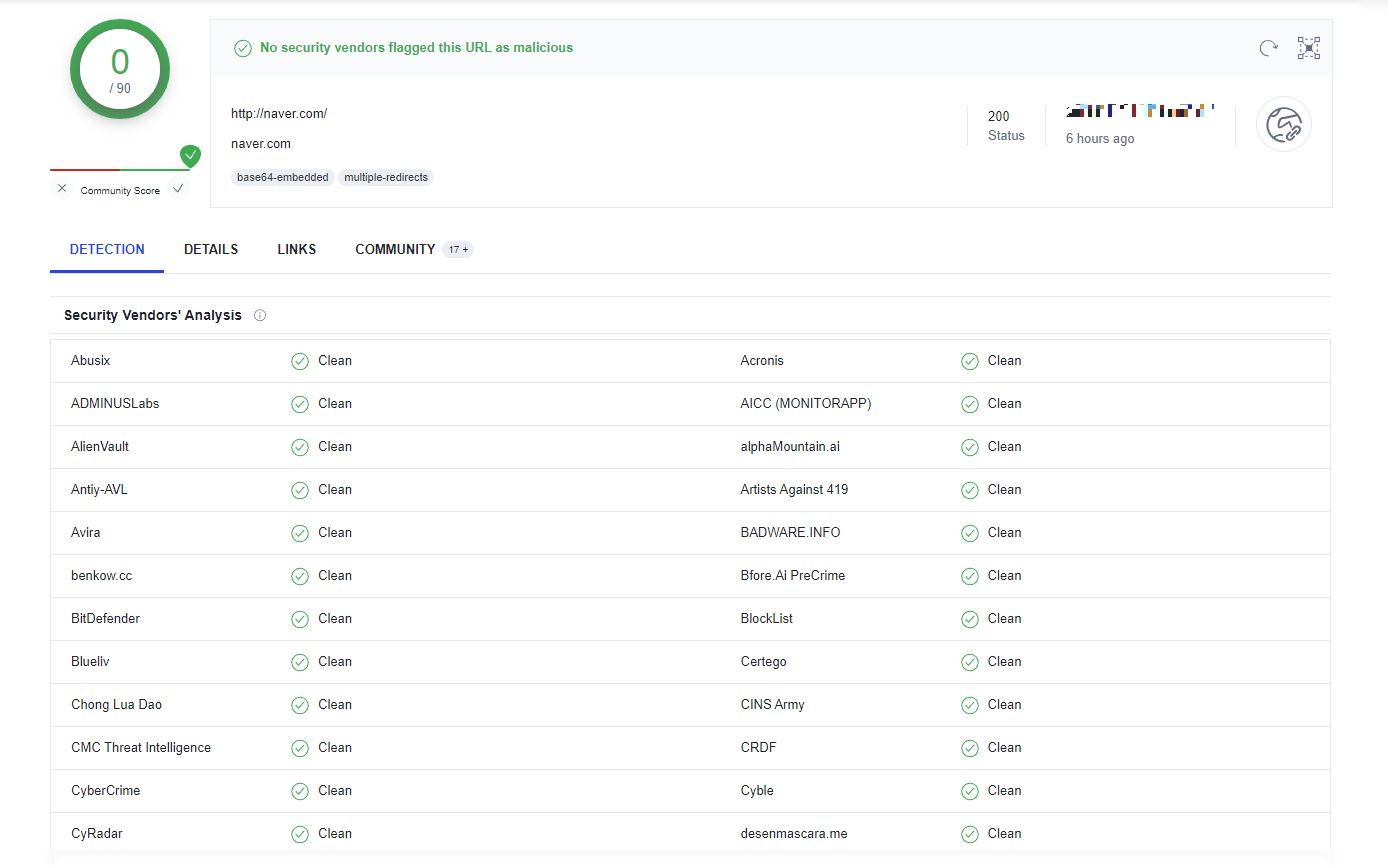
Task: Click the Clean check icon for CyRadar
Action: pyautogui.click(x=300, y=834)
